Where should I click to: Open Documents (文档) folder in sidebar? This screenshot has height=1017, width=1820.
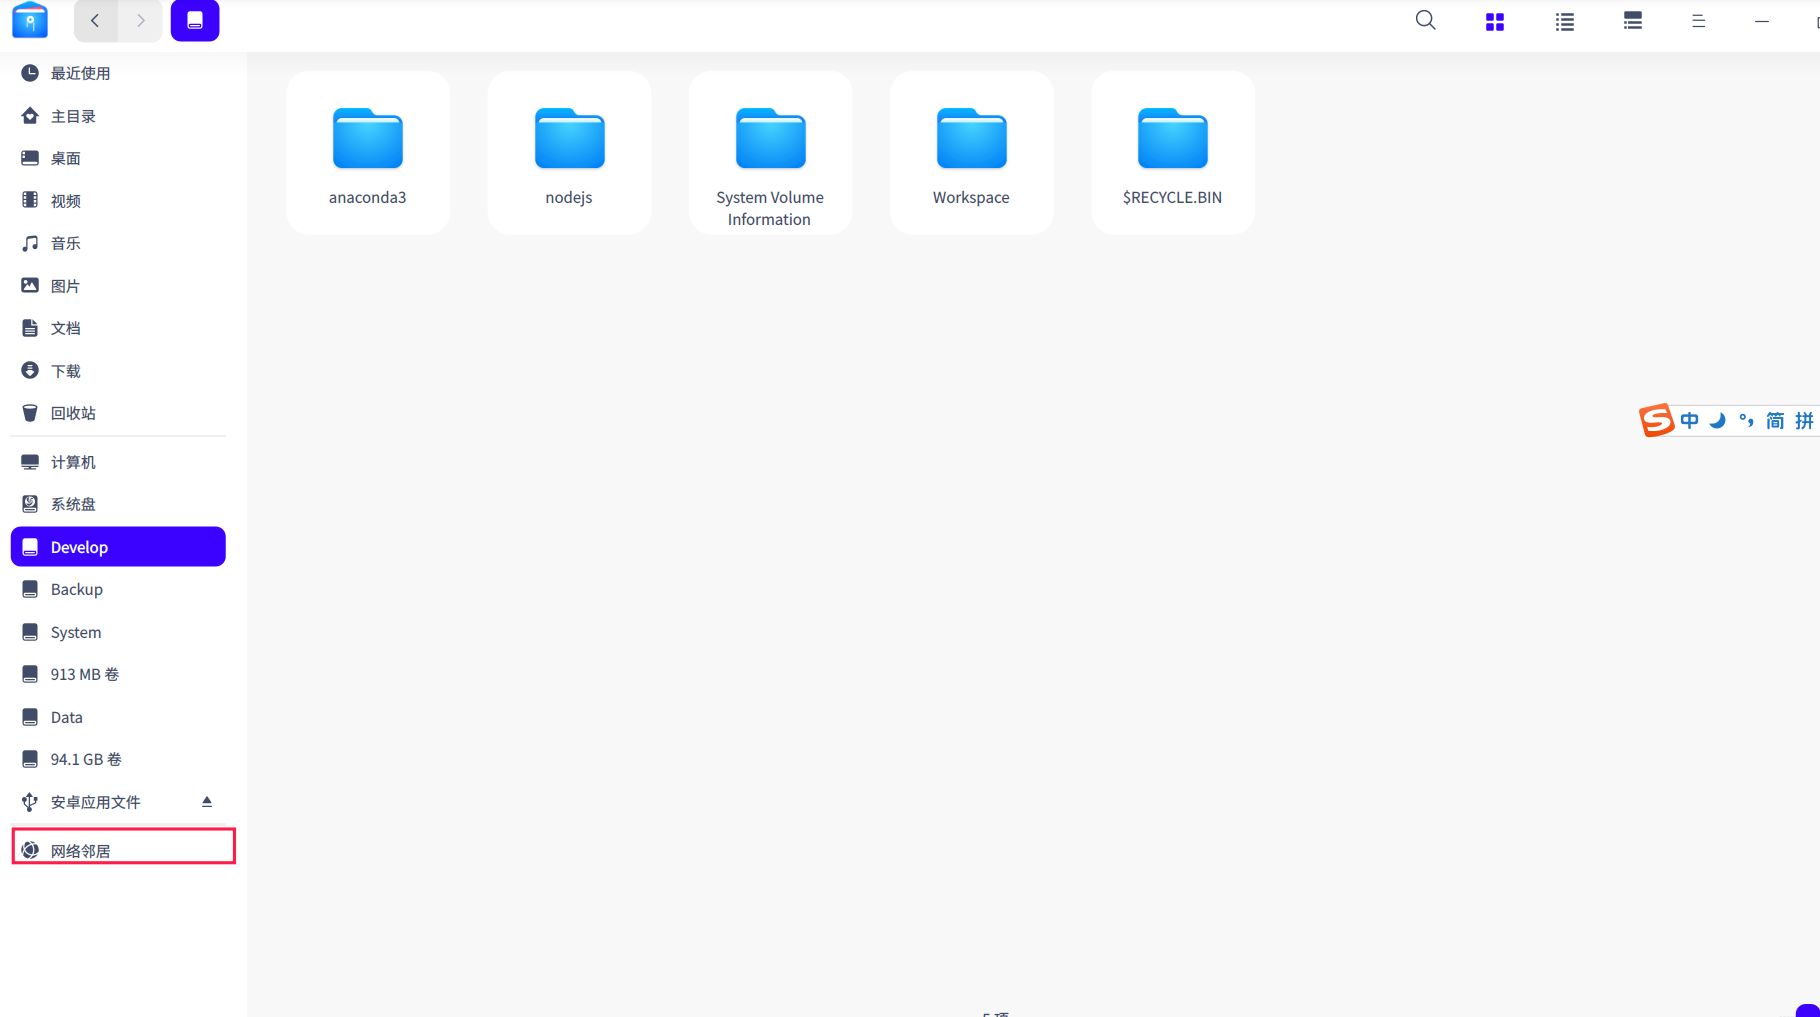coord(118,328)
